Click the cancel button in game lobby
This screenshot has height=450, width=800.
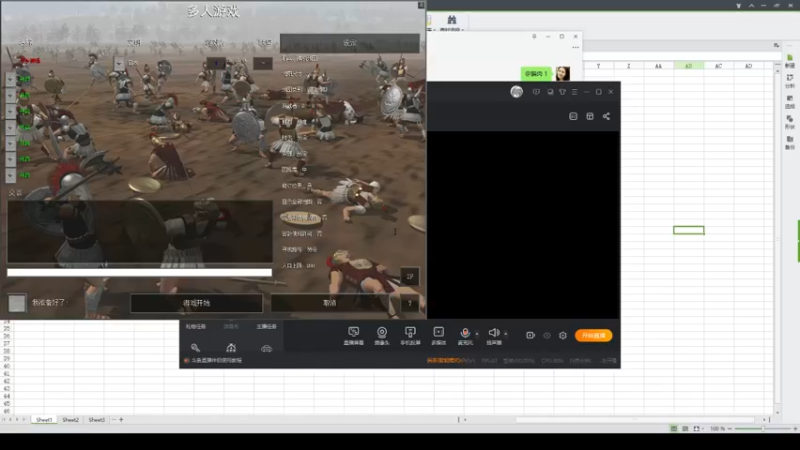tap(330, 303)
